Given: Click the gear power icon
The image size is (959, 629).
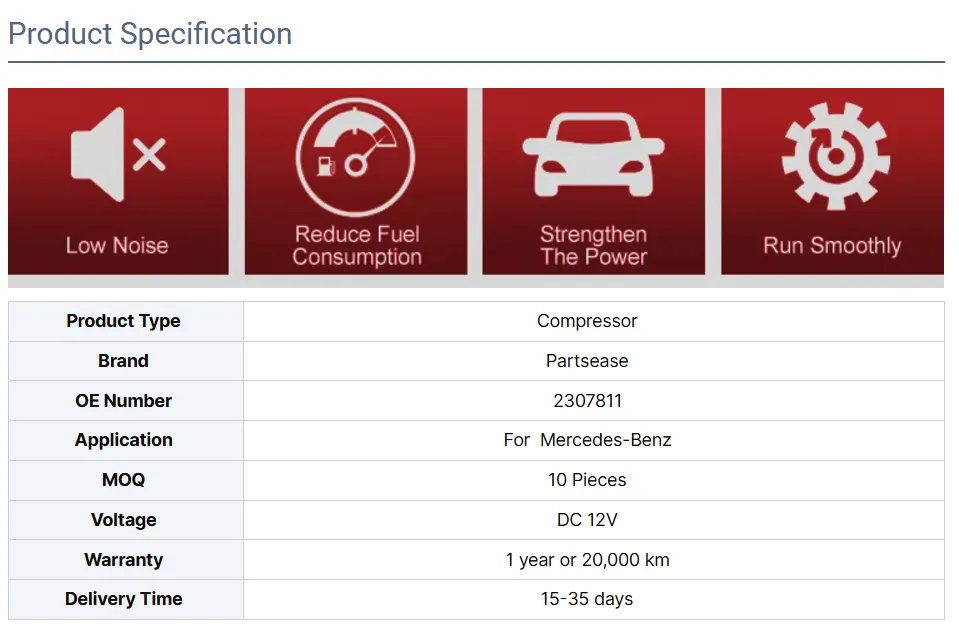Looking at the screenshot, I should [x=834, y=155].
